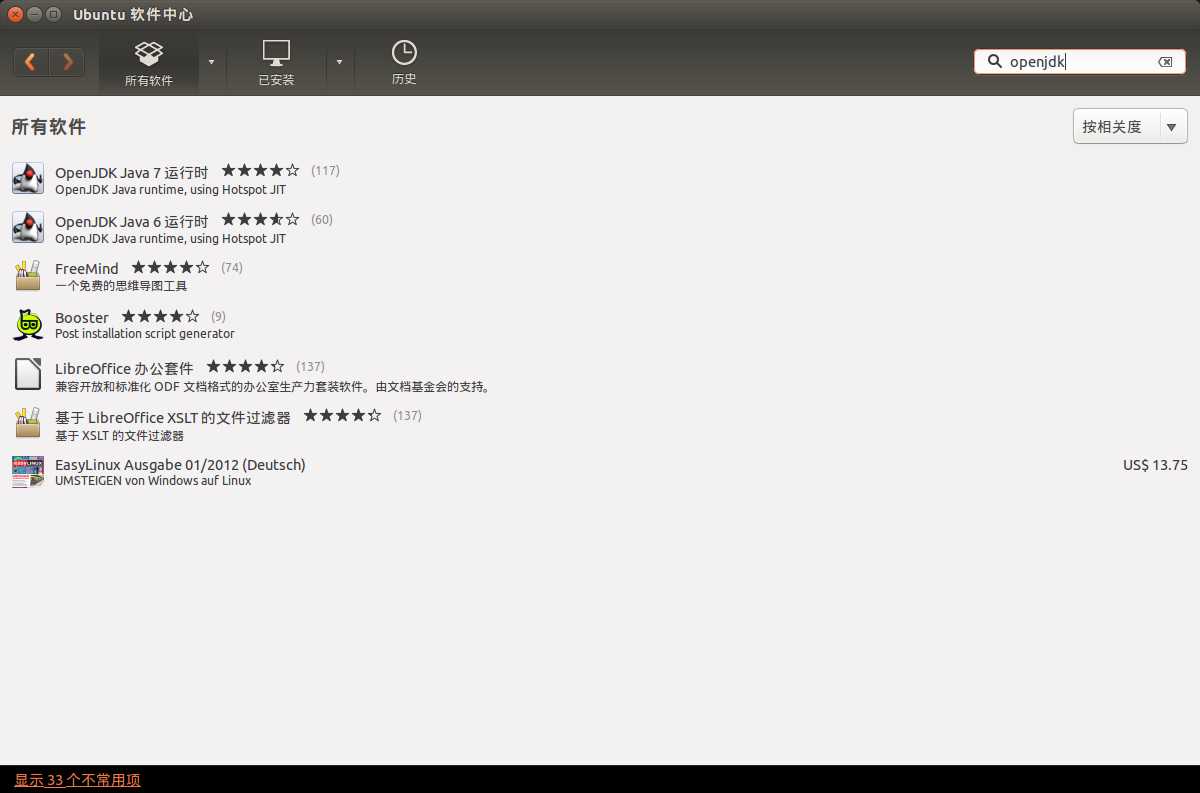
Task: Click the OpenJDK Java 7 icon
Action: [28, 178]
